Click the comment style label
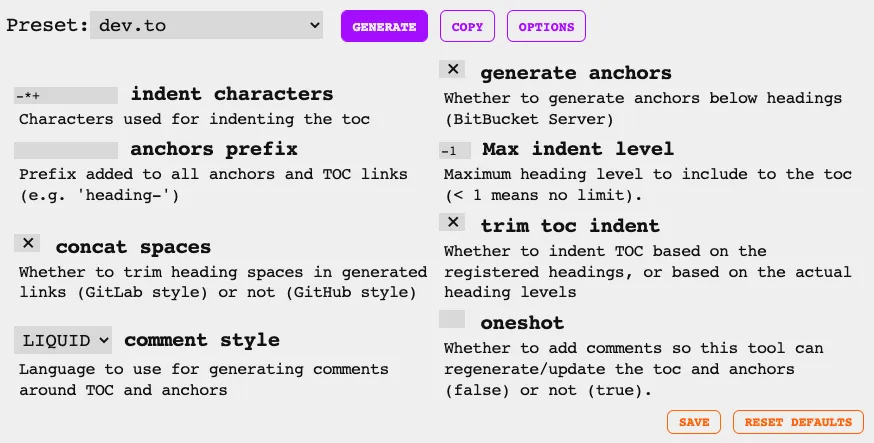The width and height of the screenshot is (874, 443). tap(201, 340)
